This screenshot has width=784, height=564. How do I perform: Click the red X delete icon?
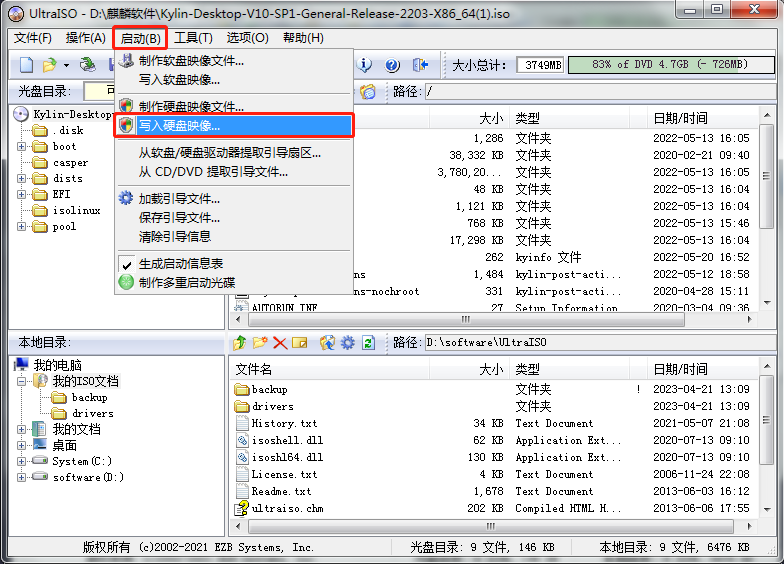tap(280, 343)
